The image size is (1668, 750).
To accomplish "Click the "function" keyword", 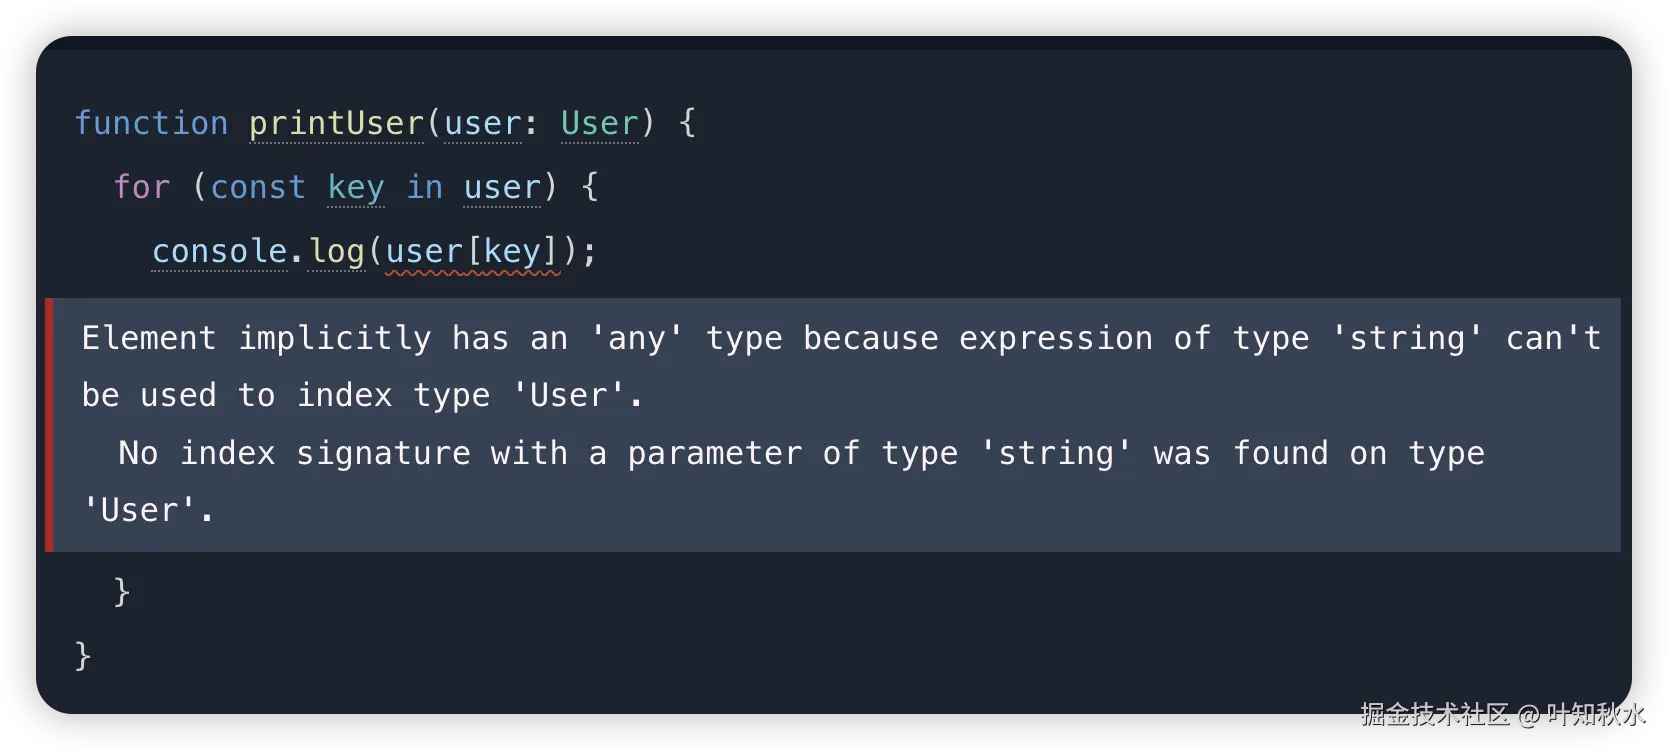I will tap(151, 123).
